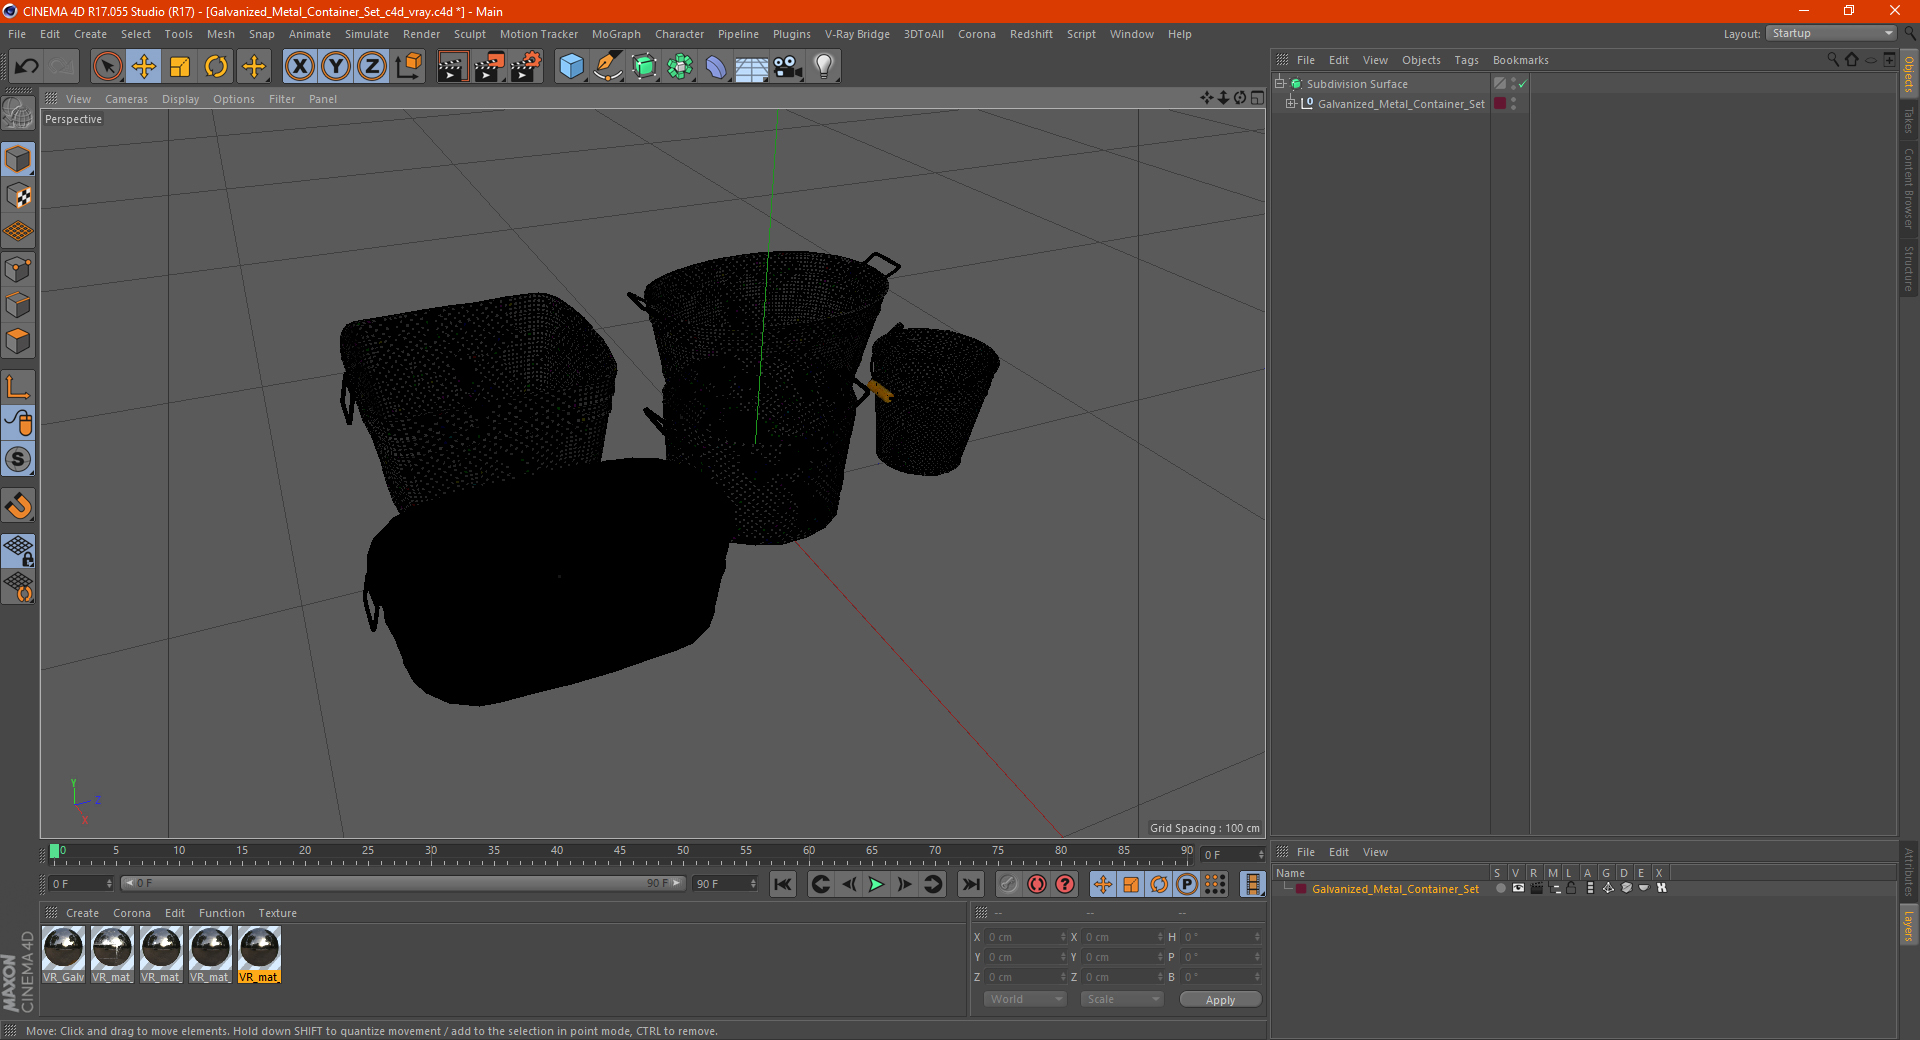Open the Simulate menu
Screen dimensions: 1920x1040
click(367, 34)
